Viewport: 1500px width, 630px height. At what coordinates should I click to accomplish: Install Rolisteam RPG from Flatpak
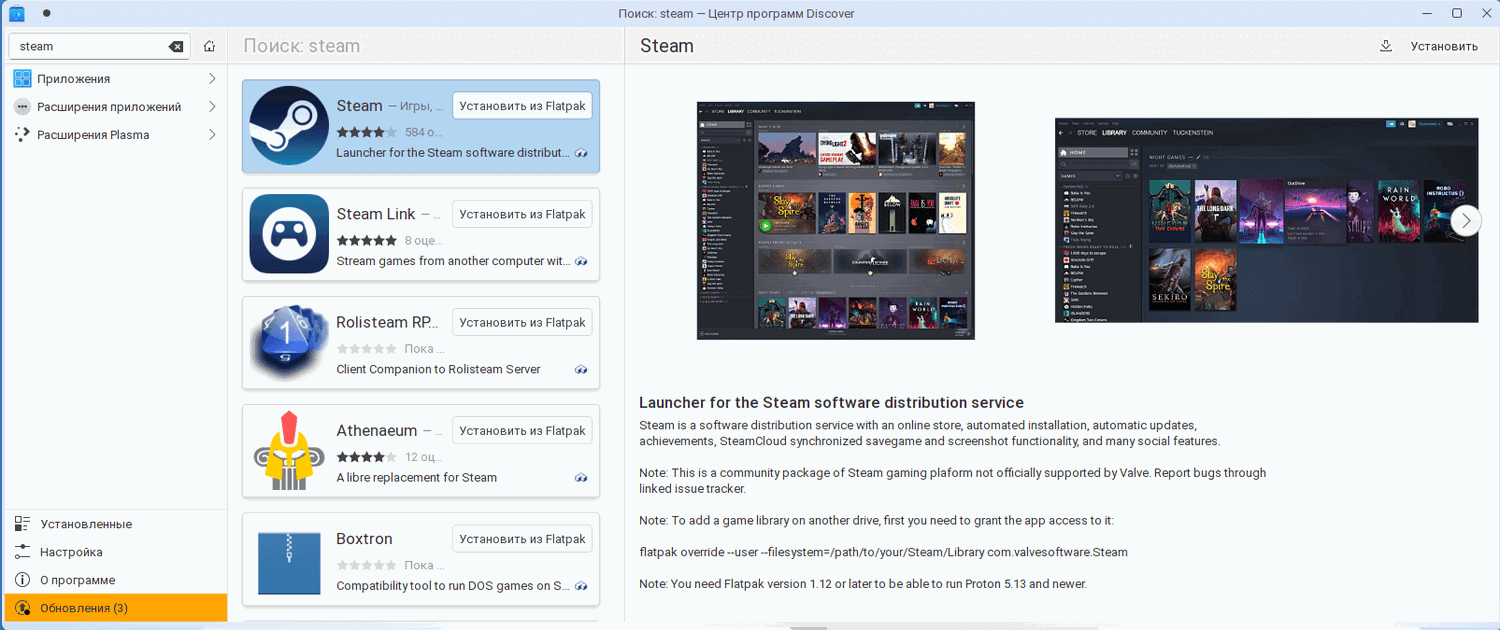click(x=522, y=322)
